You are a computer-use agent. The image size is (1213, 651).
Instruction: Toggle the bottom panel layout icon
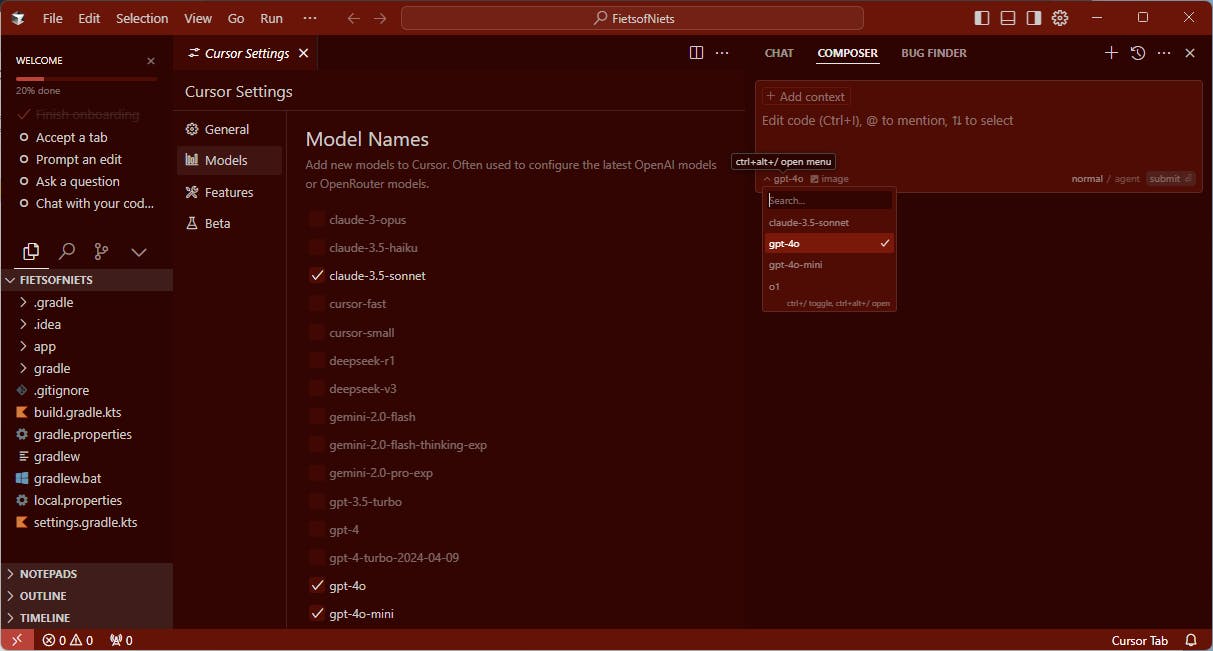coord(1008,18)
